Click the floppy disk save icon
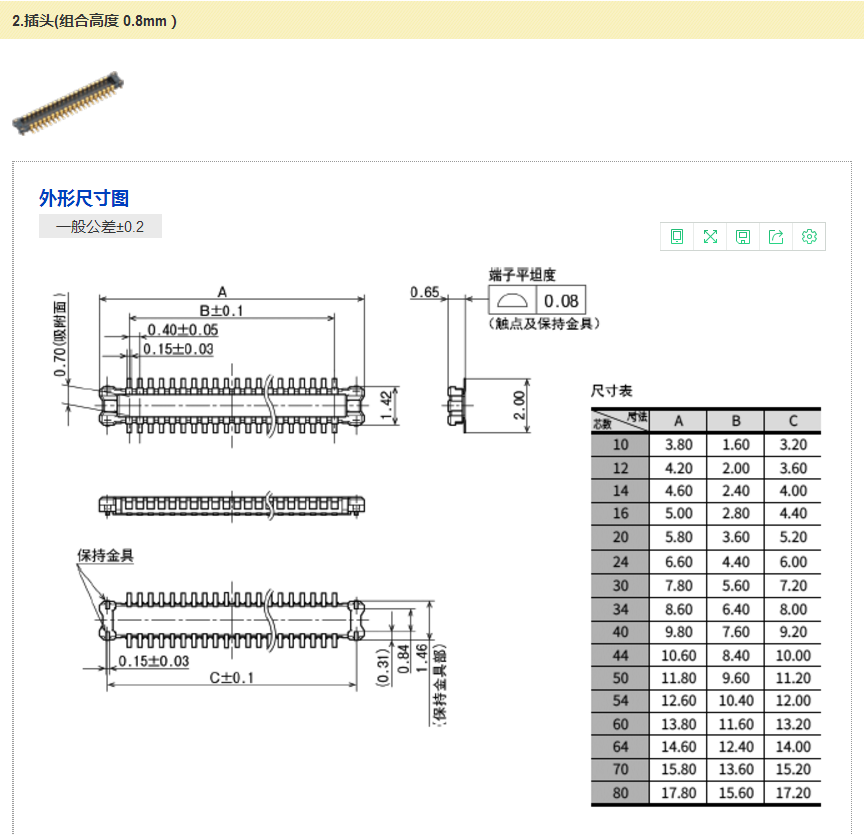This screenshot has height=835, width=868. (743, 237)
